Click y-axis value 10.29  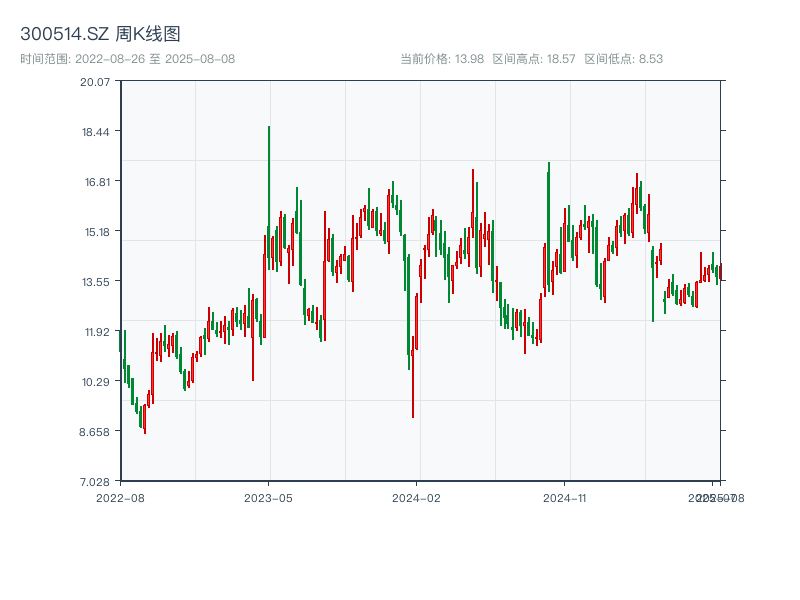(96, 382)
